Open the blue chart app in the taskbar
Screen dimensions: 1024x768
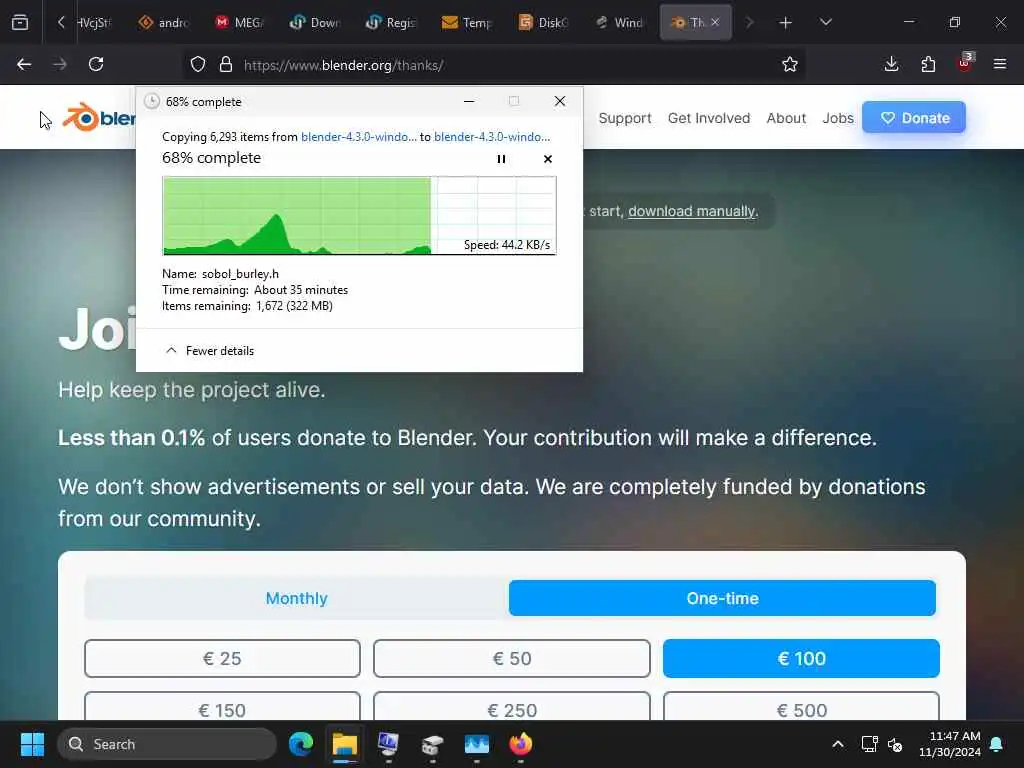[476, 744]
